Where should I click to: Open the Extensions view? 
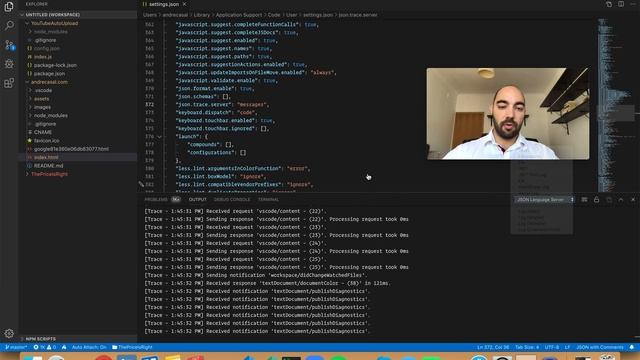(x=9, y=83)
